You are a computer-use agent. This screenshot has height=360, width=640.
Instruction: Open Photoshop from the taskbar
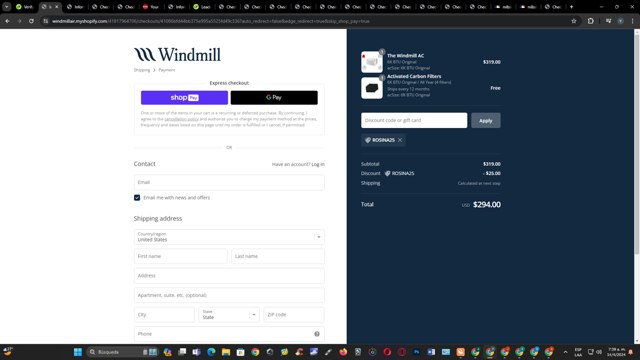pyautogui.click(x=416, y=352)
